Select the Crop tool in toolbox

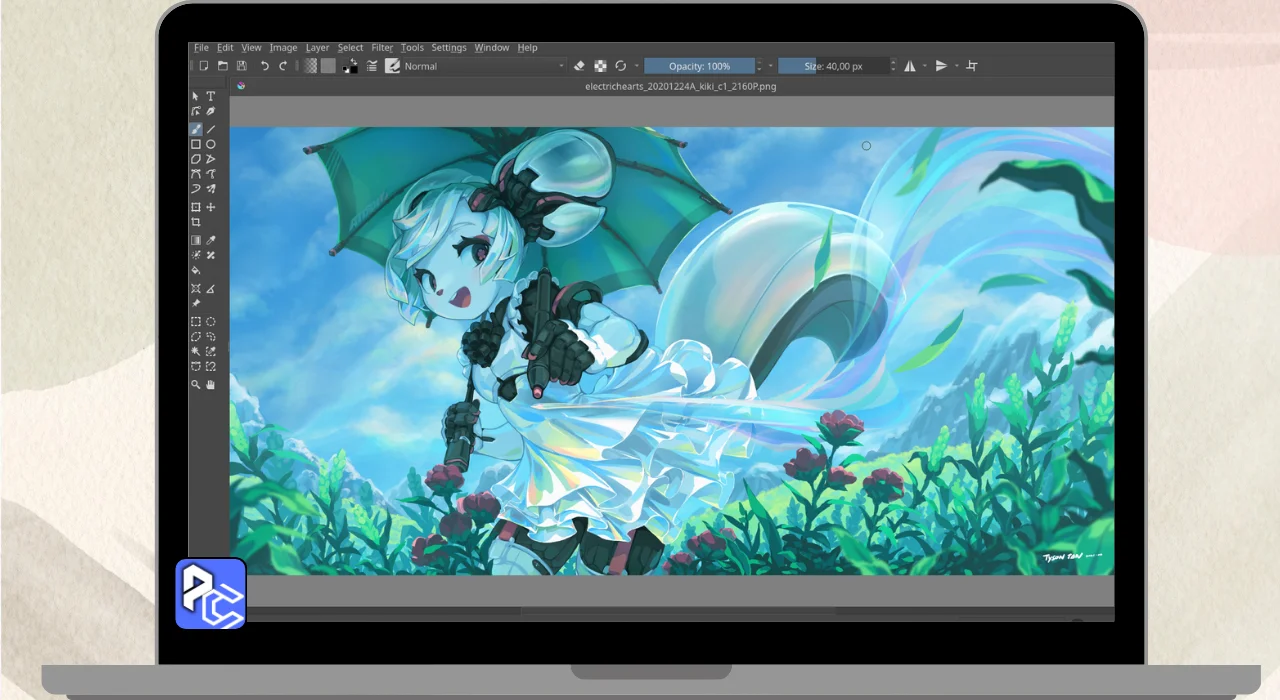196,222
